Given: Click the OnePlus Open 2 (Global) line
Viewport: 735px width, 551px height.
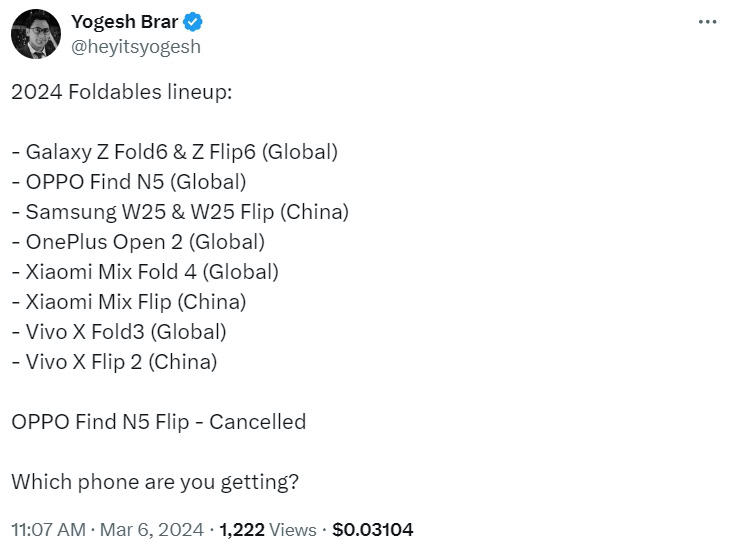Looking at the screenshot, I should (x=138, y=241).
